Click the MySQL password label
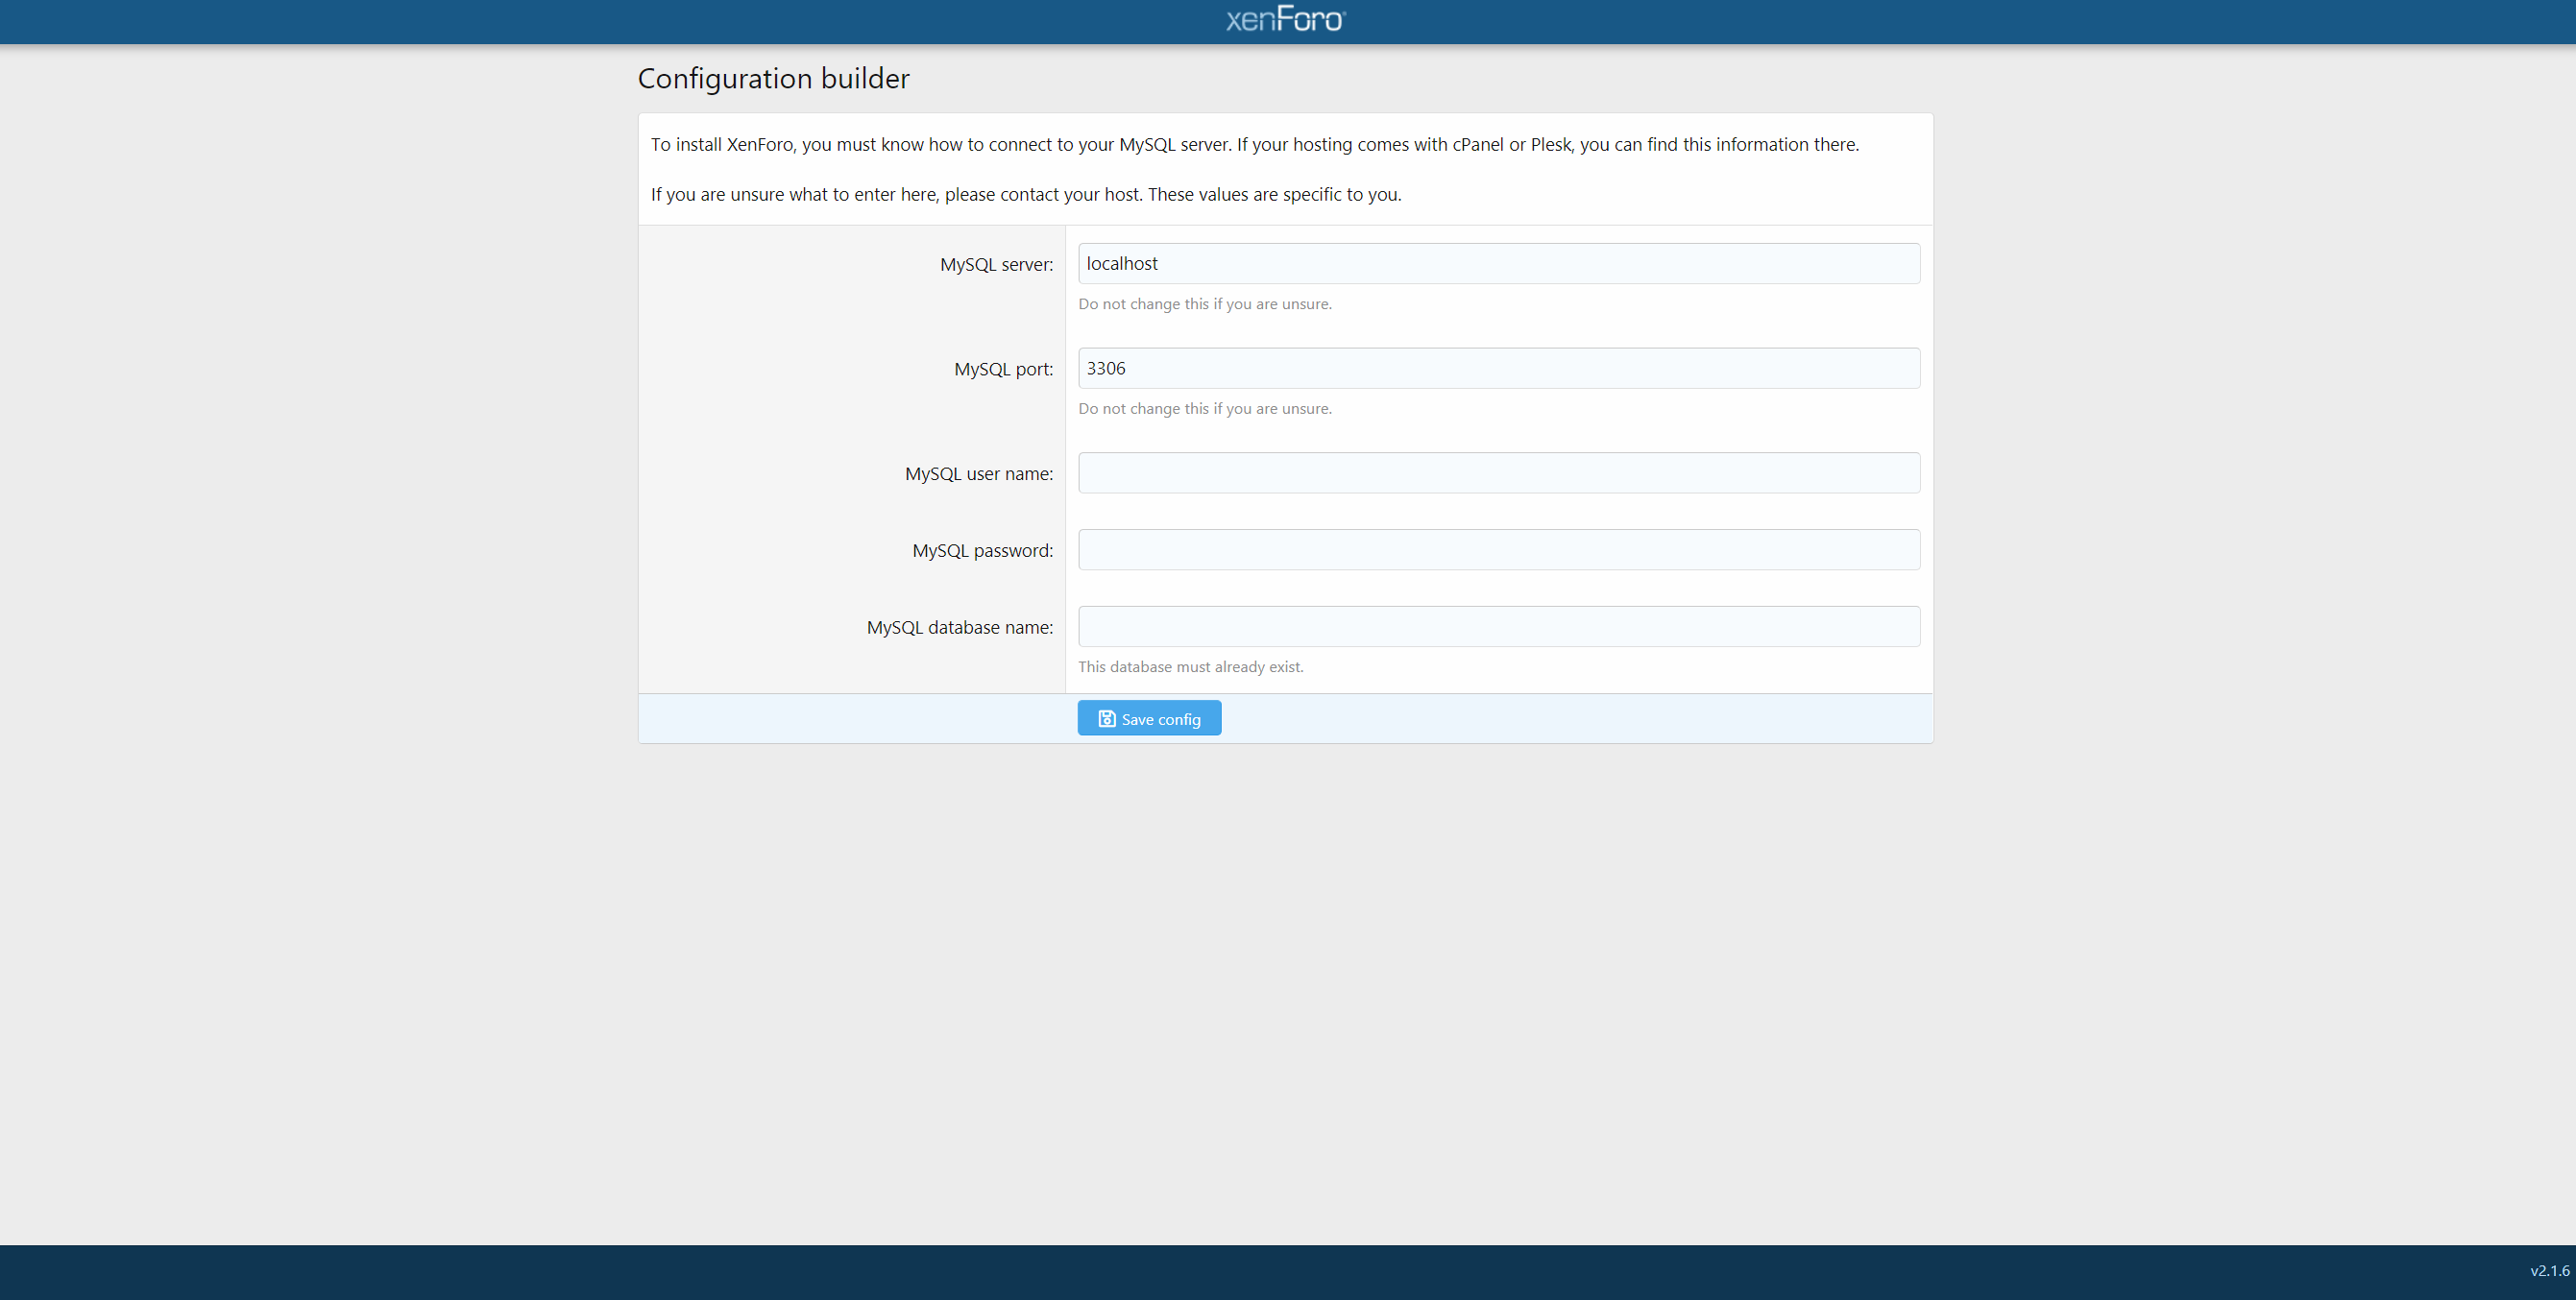The width and height of the screenshot is (2576, 1300). [982, 551]
